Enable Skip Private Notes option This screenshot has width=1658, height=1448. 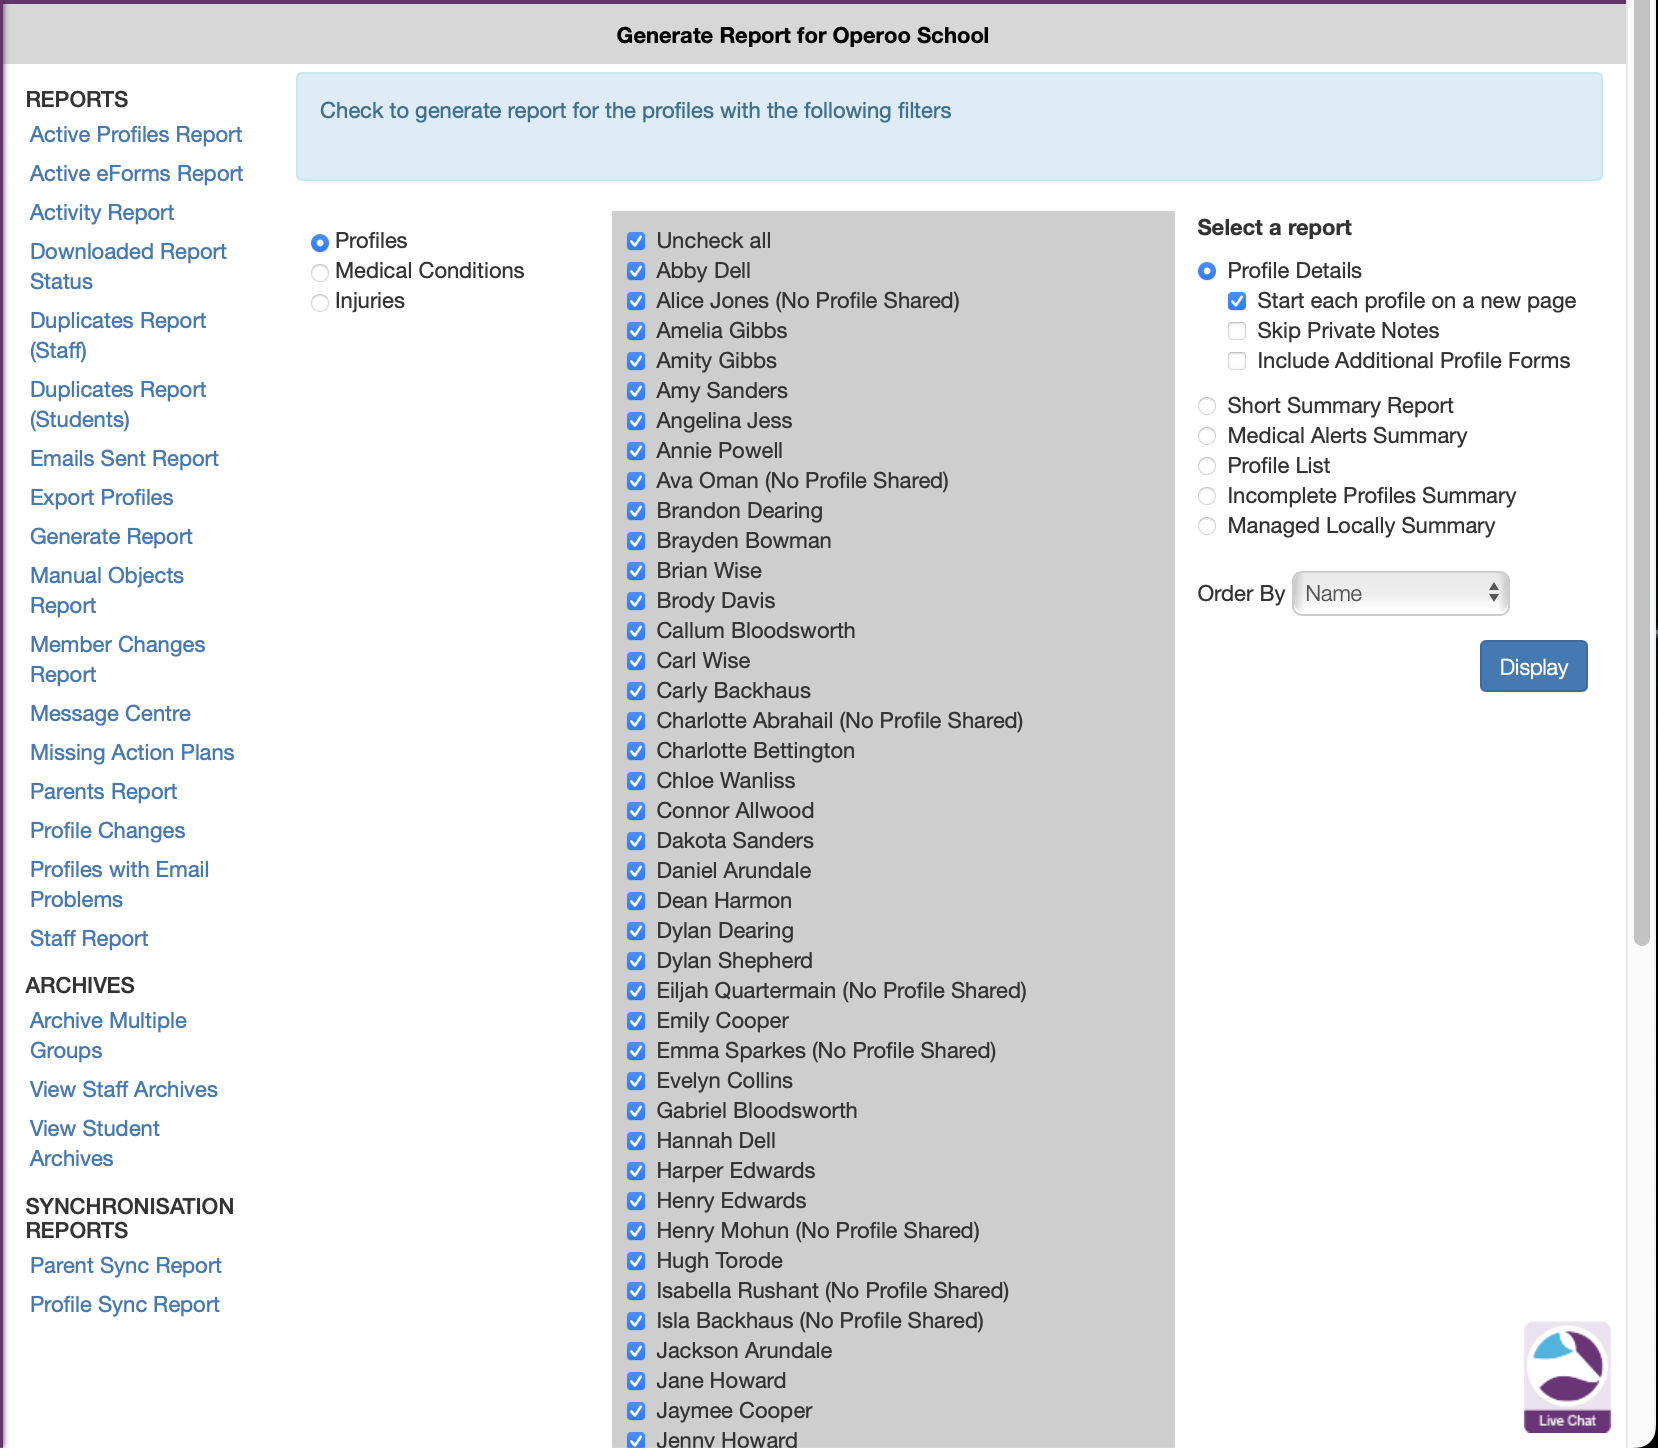click(x=1237, y=331)
